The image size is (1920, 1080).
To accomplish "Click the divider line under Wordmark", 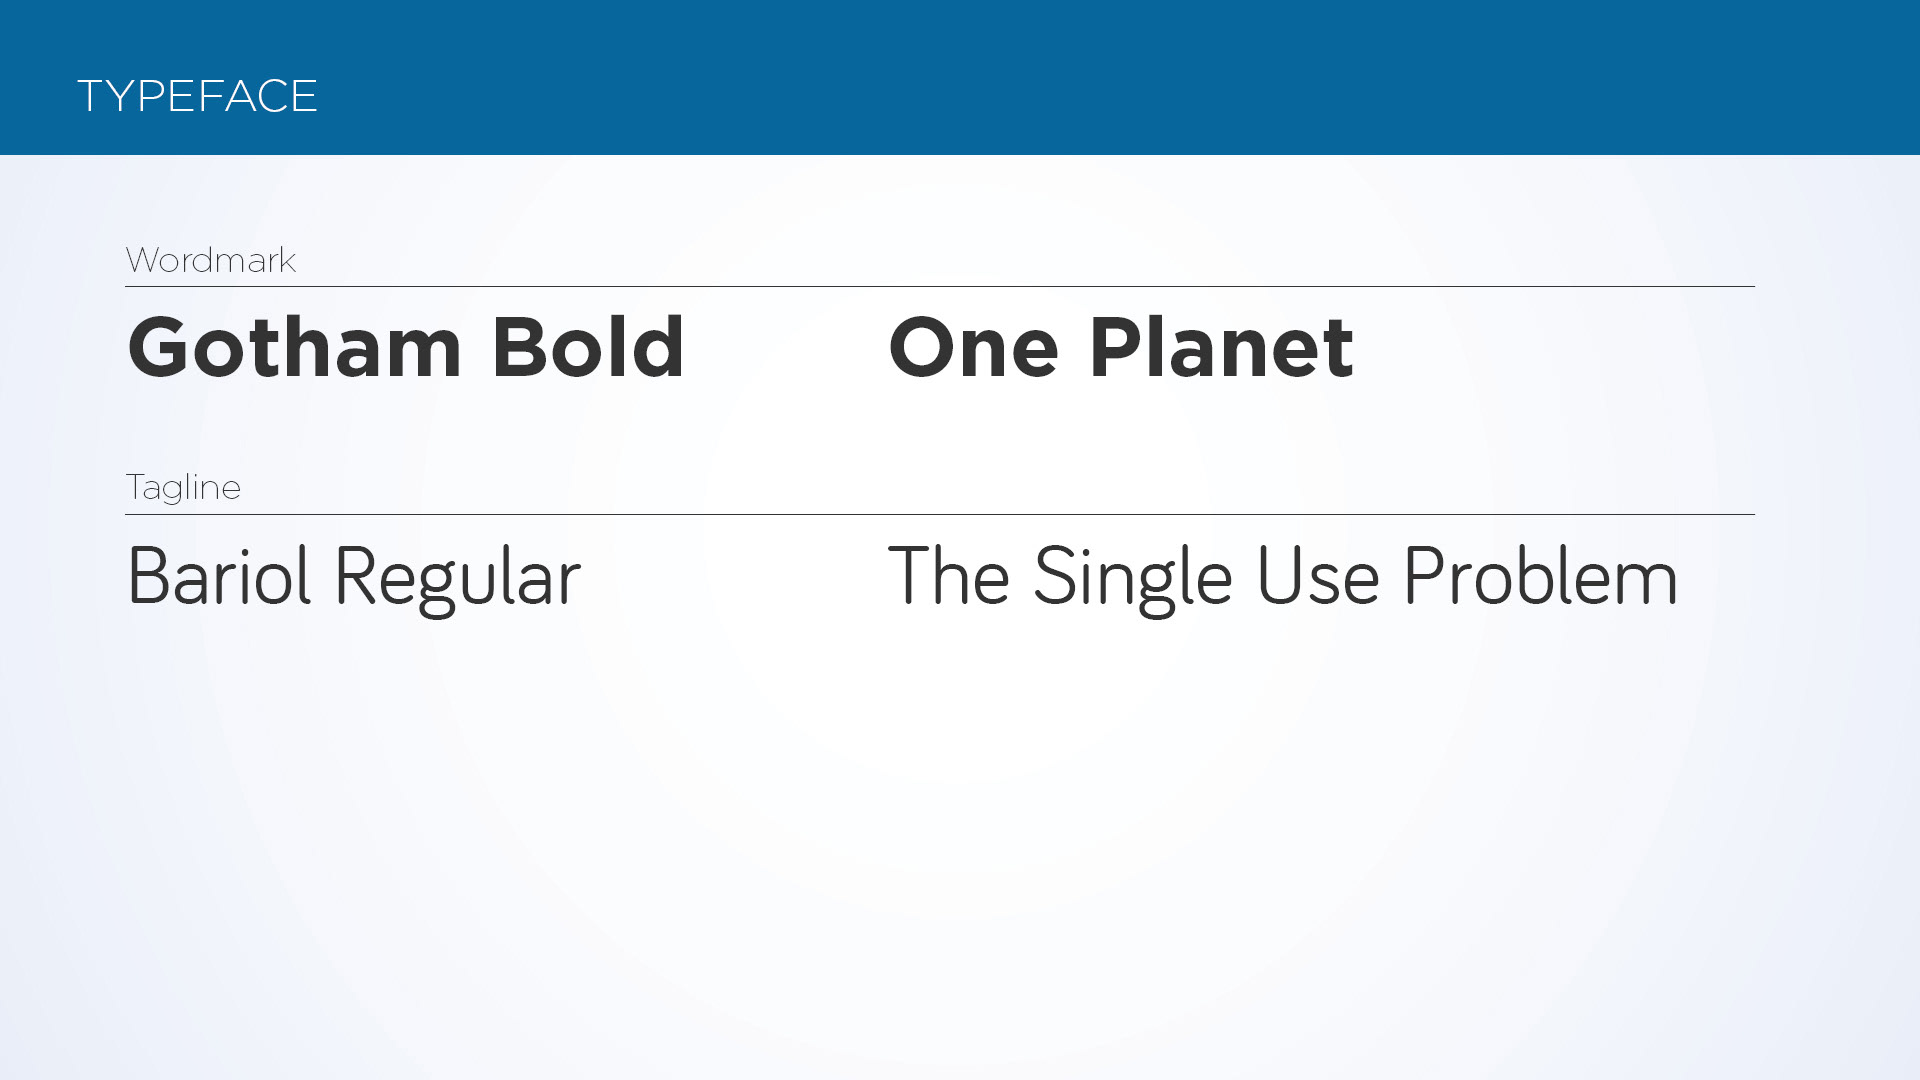I will coord(940,287).
